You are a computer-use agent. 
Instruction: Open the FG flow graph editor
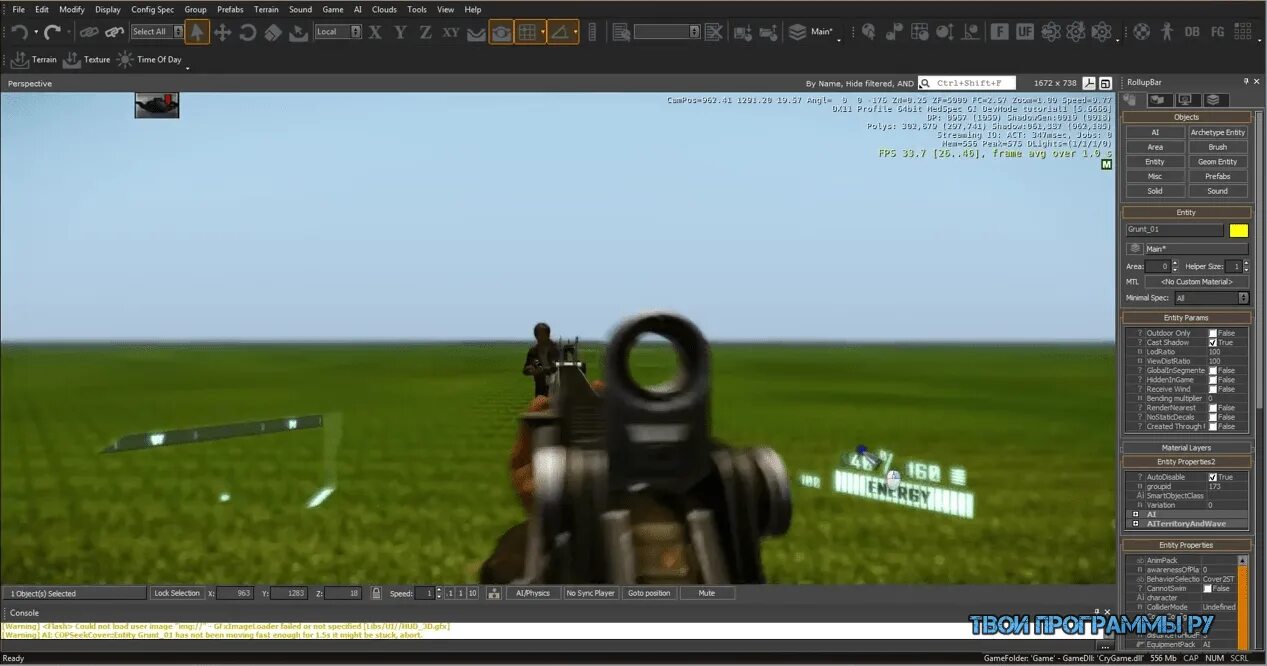(x=1217, y=32)
